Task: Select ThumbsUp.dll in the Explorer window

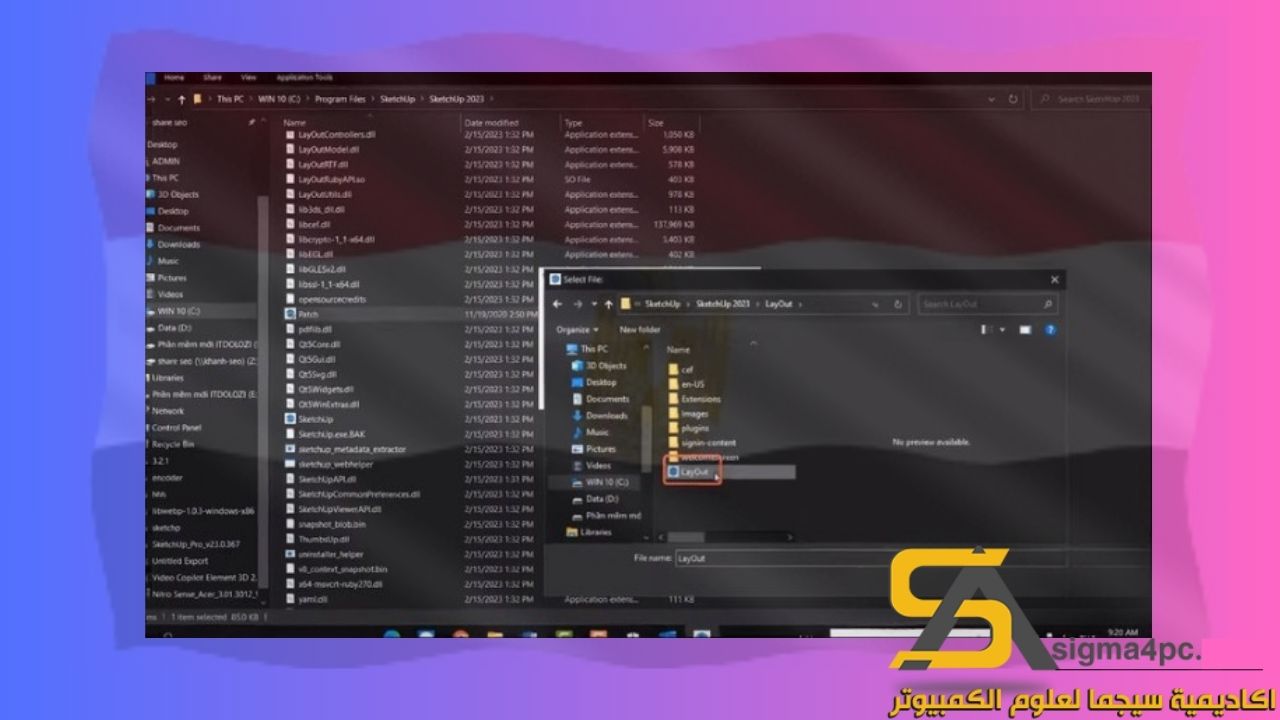Action: tap(315, 539)
